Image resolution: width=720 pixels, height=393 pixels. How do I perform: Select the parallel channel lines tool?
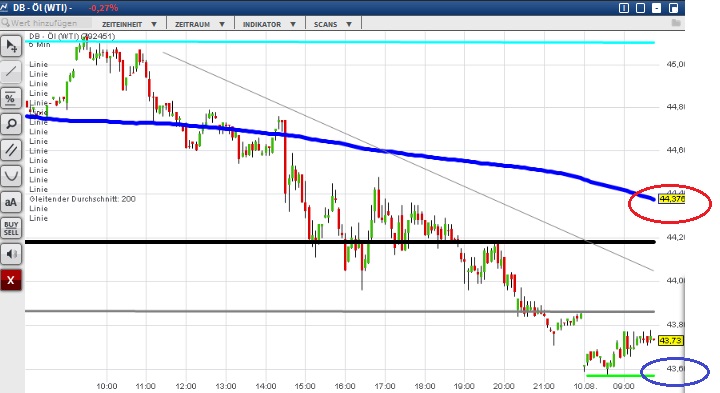pyautogui.click(x=11, y=150)
